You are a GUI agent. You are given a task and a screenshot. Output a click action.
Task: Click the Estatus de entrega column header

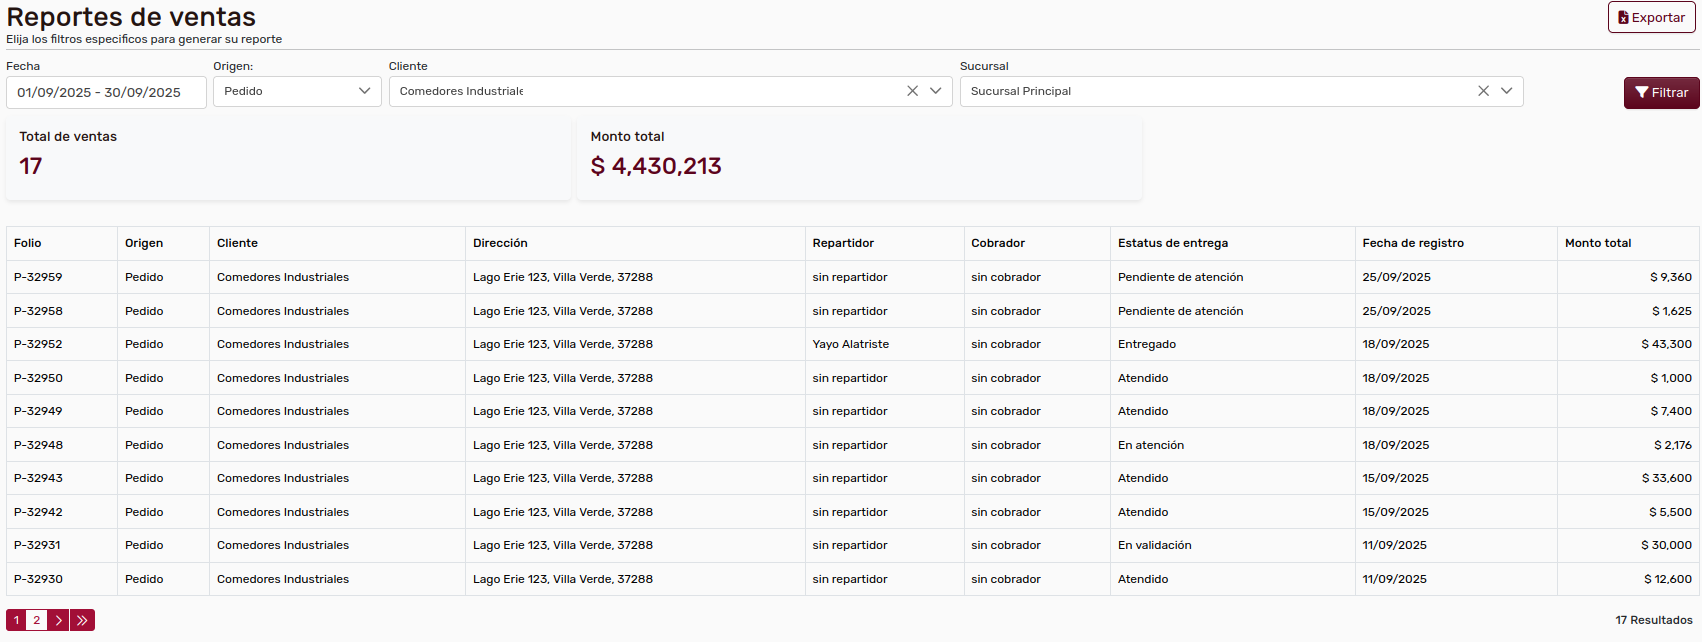tap(1172, 243)
